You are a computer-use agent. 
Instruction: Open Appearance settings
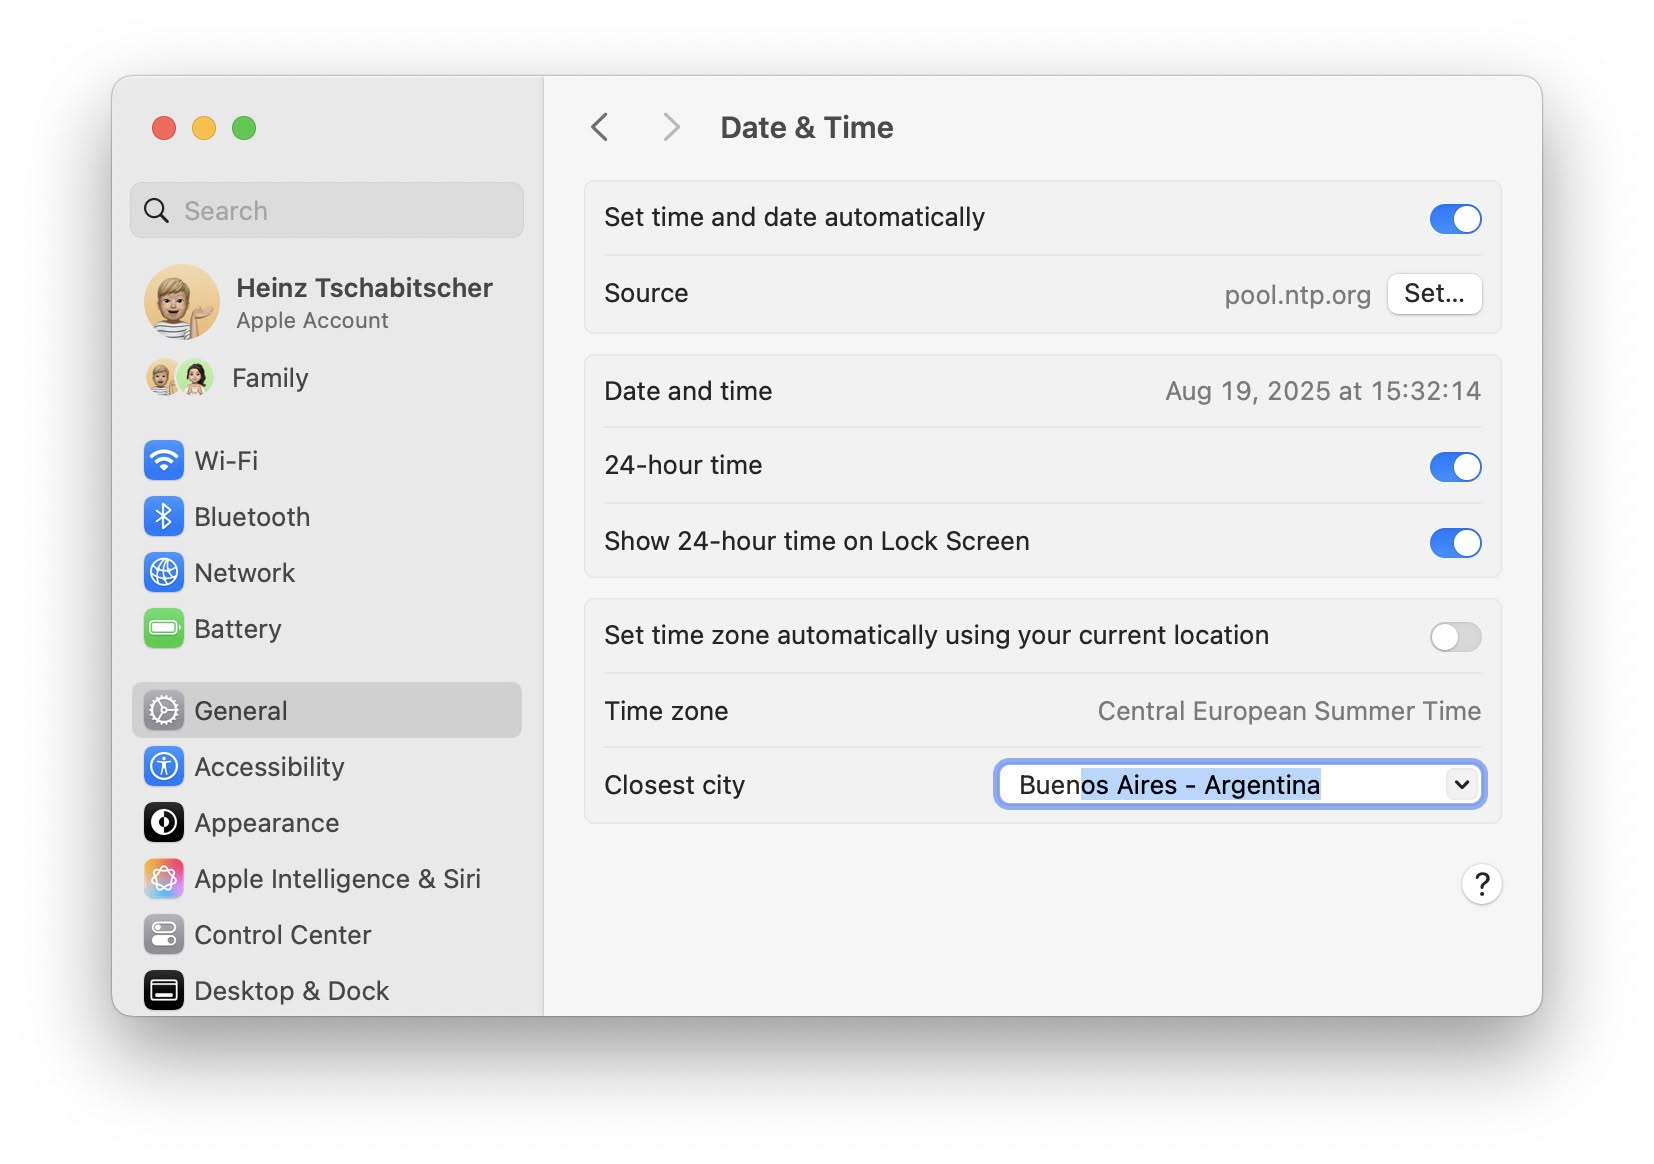pyautogui.click(x=327, y=823)
